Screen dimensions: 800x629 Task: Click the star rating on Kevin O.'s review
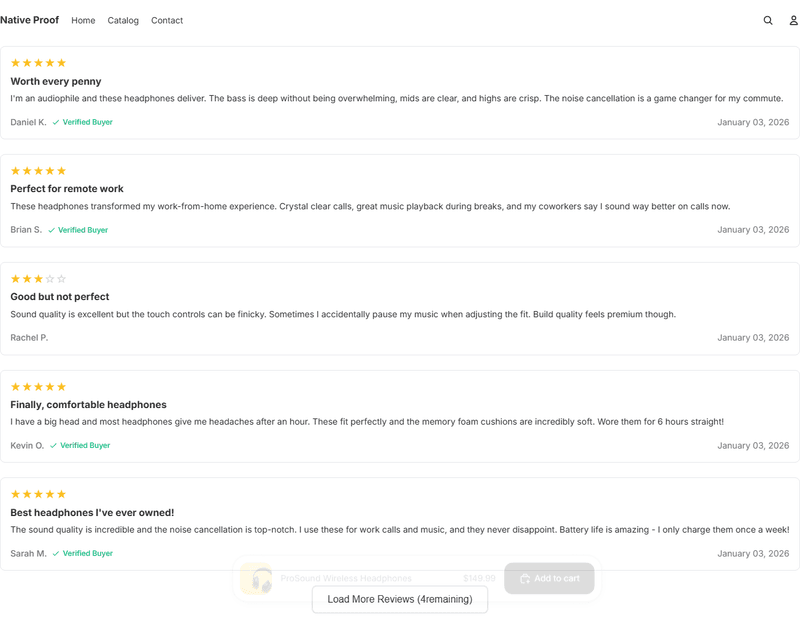click(x=37, y=387)
